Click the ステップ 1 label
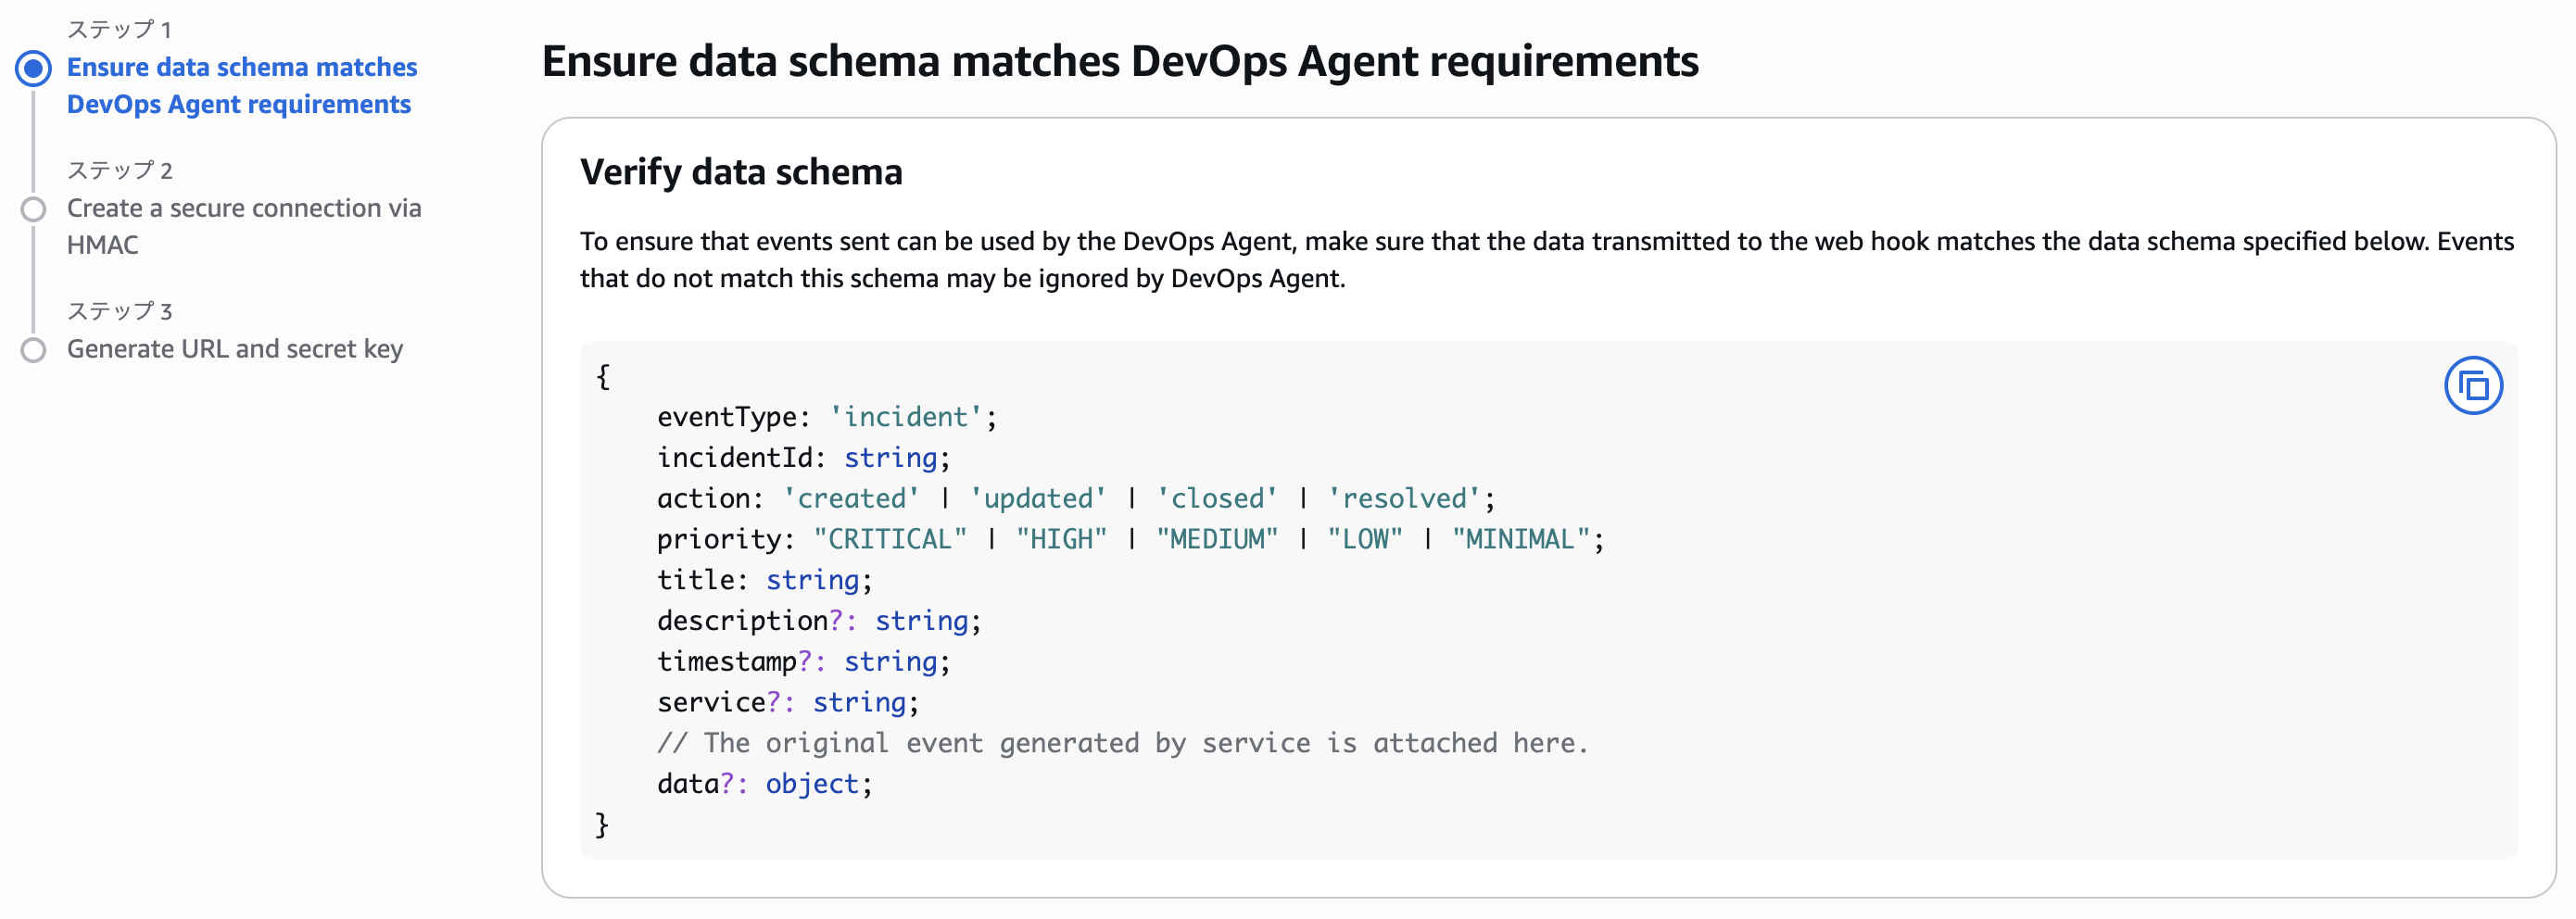The height and width of the screenshot is (919, 2576). point(119,30)
